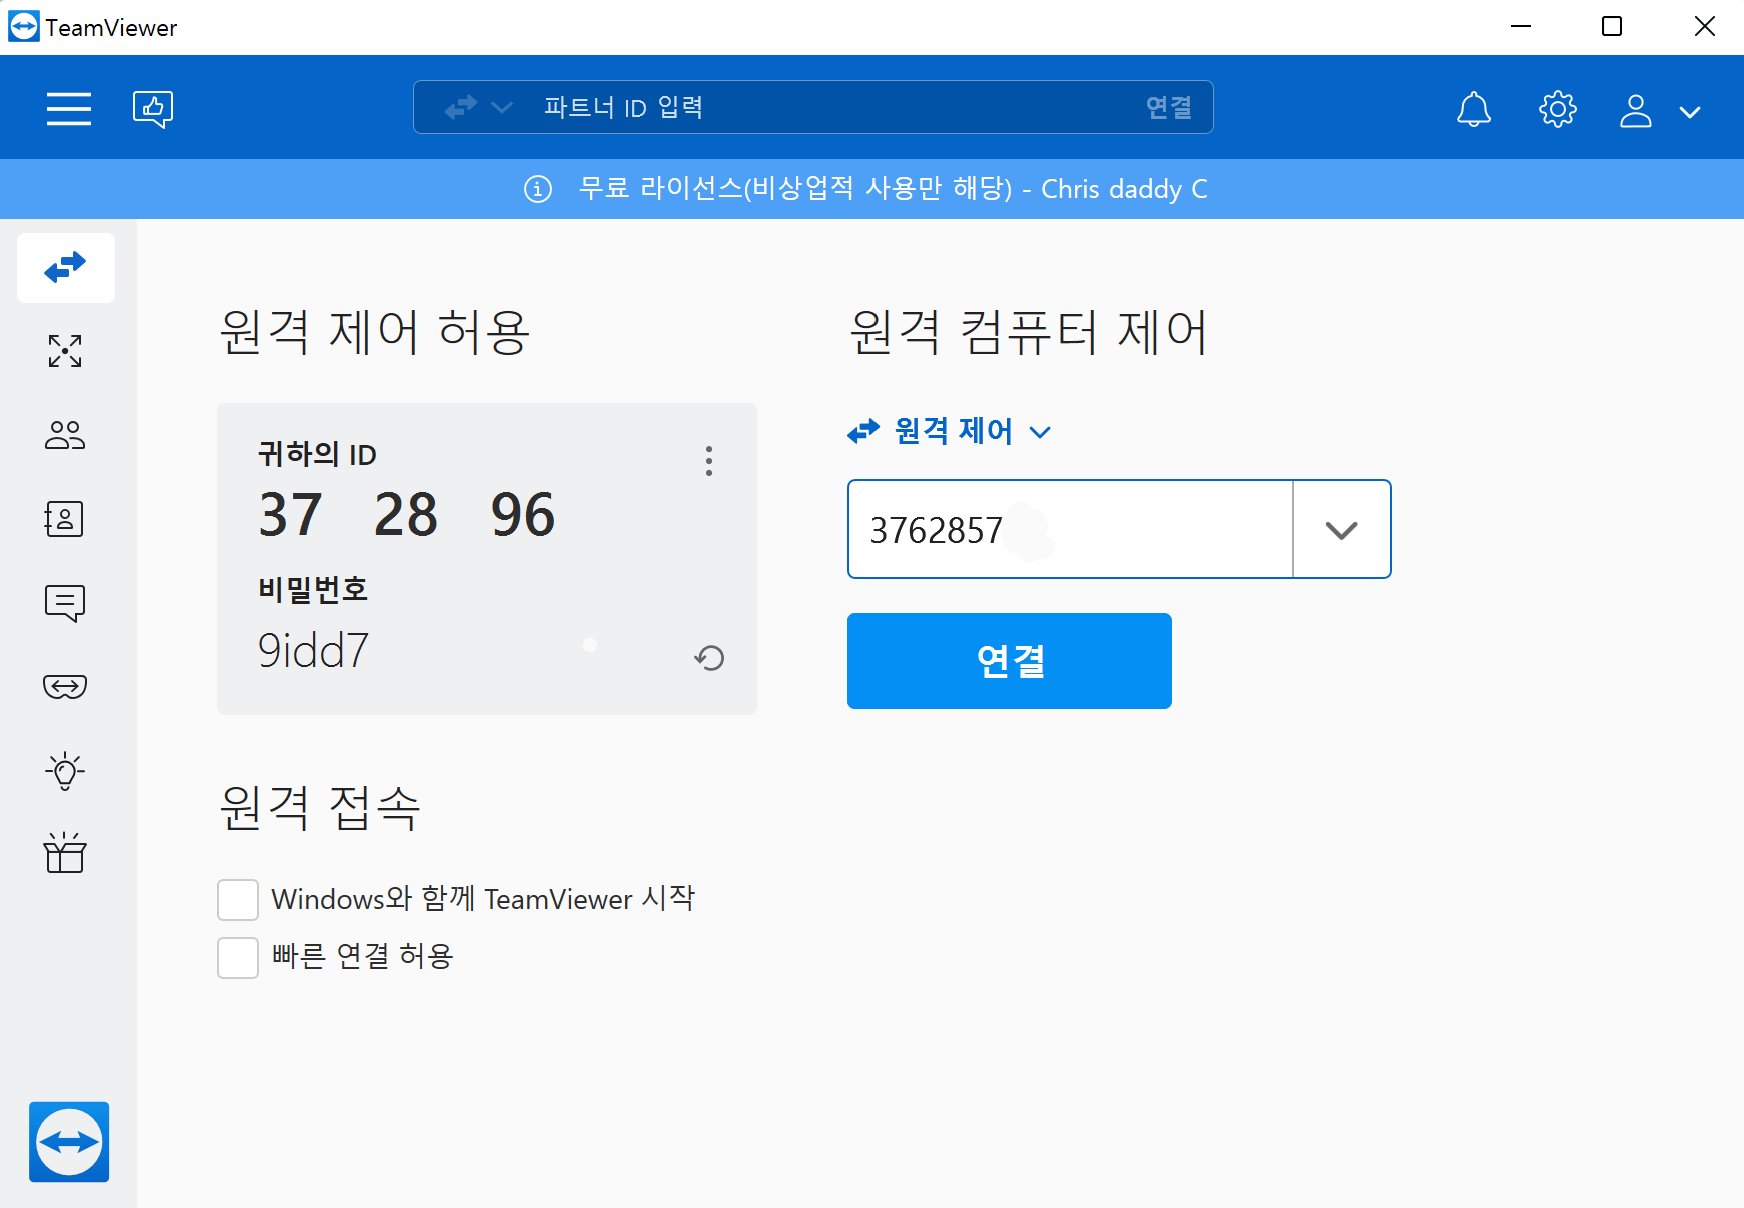Maximize the TeamViewer window
1744x1208 pixels.
coord(1612,27)
